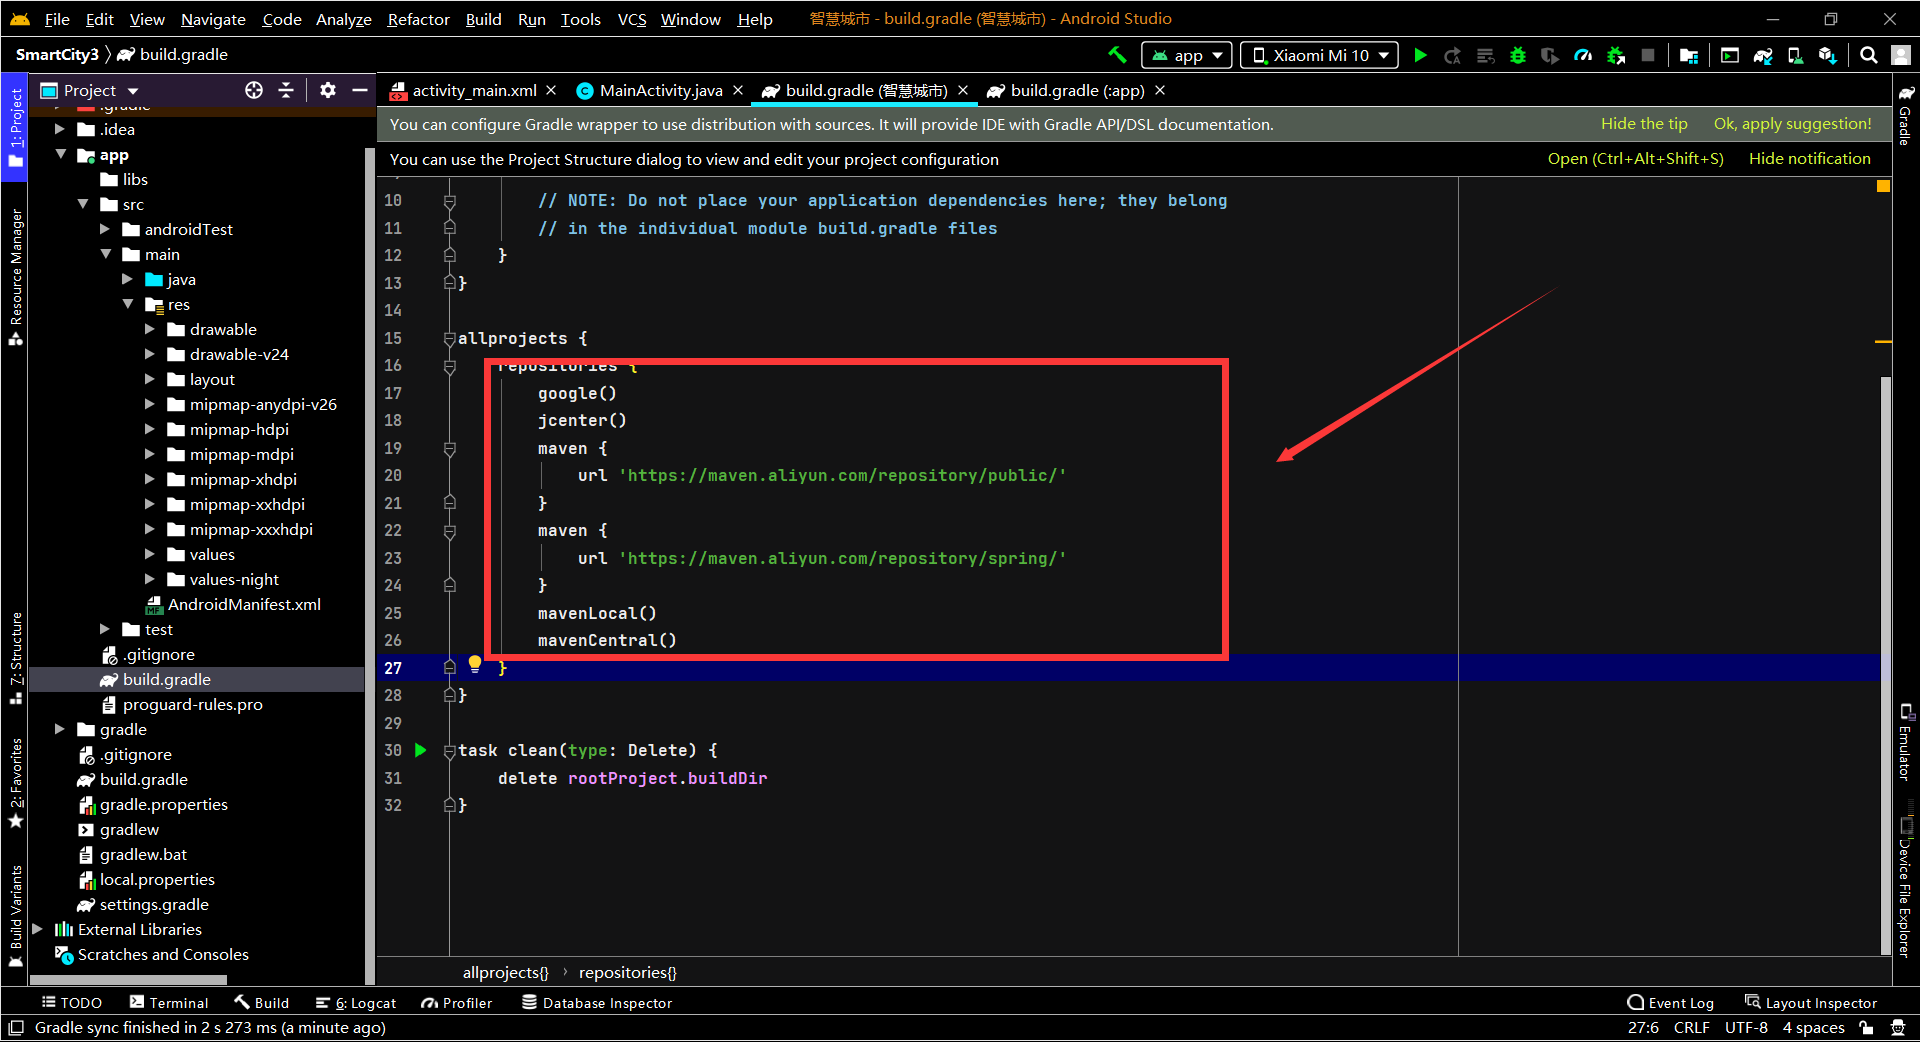Click 'Hide notification' link
Screen dimensions: 1920x1042
tap(1809, 159)
